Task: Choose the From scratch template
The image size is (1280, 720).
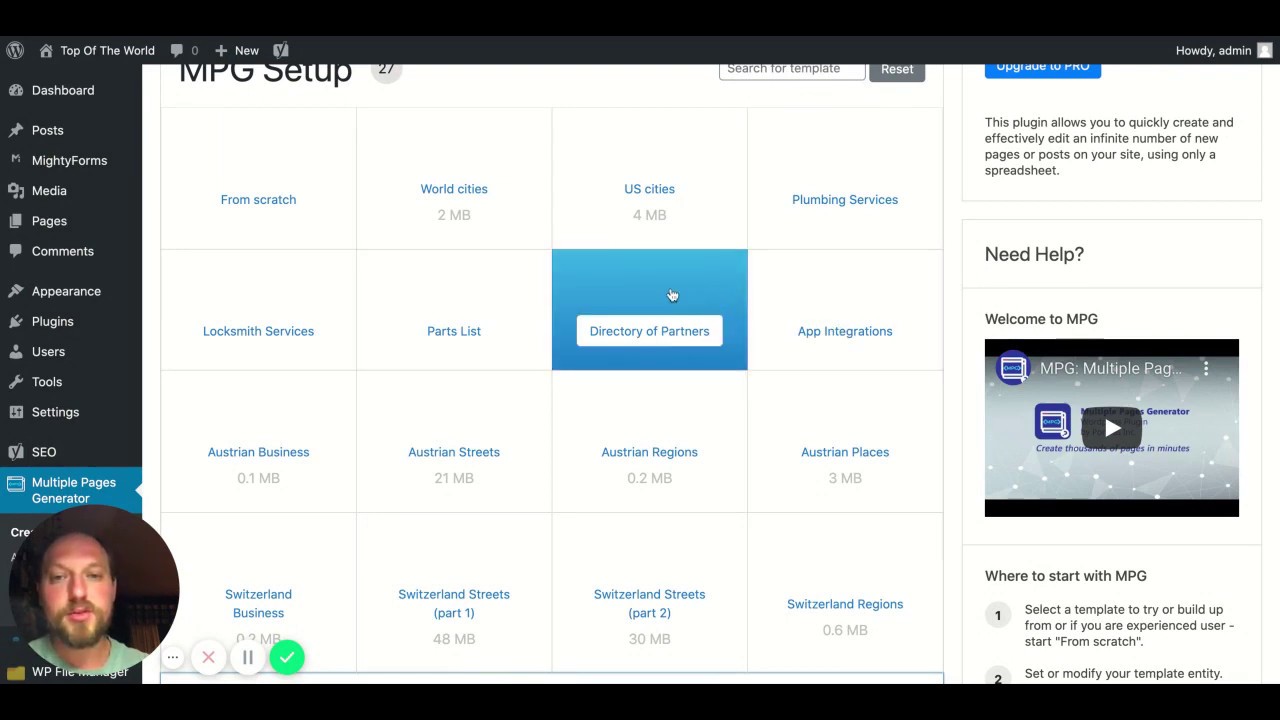Action: pyautogui.click(x=258, y=199)
